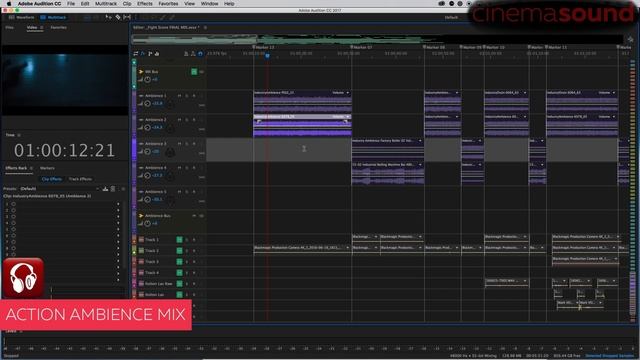Open the Effects Rack tab
Image resolution: width=640 pixels, height=360 pixels.
(x=16, y=168)
